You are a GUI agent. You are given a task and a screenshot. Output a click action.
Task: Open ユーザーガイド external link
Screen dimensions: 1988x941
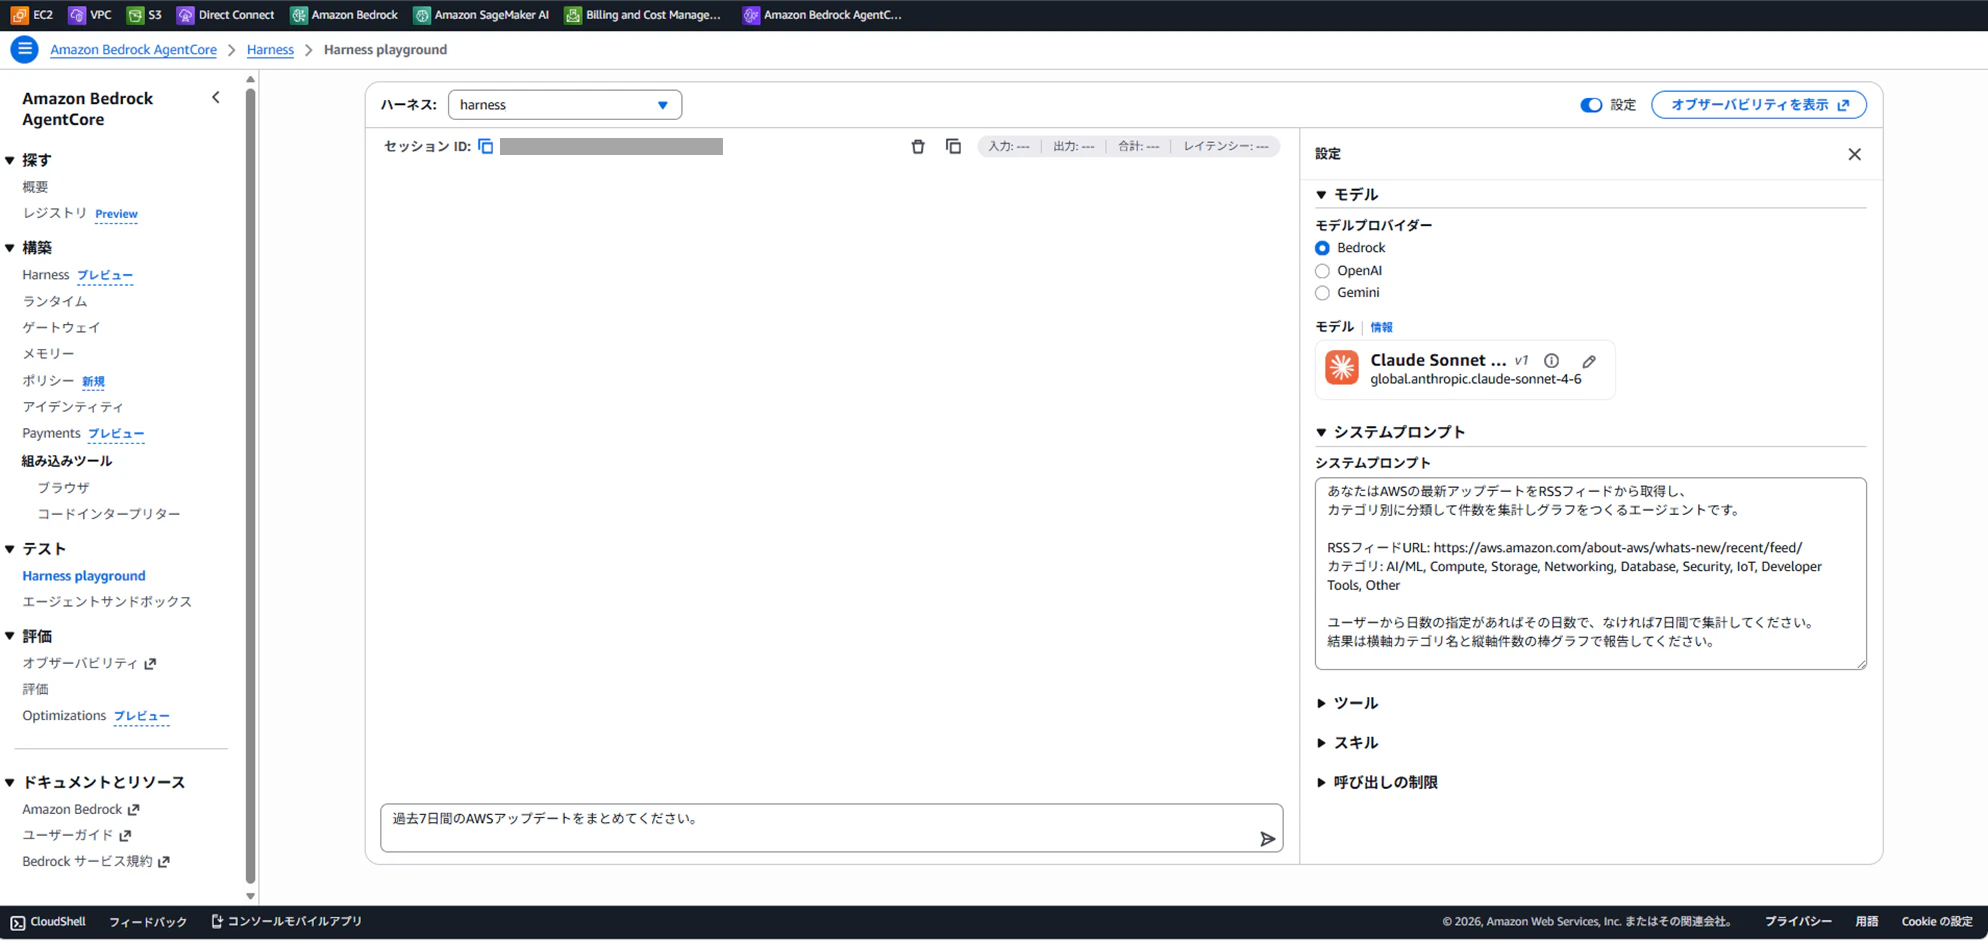click(77, 835)
